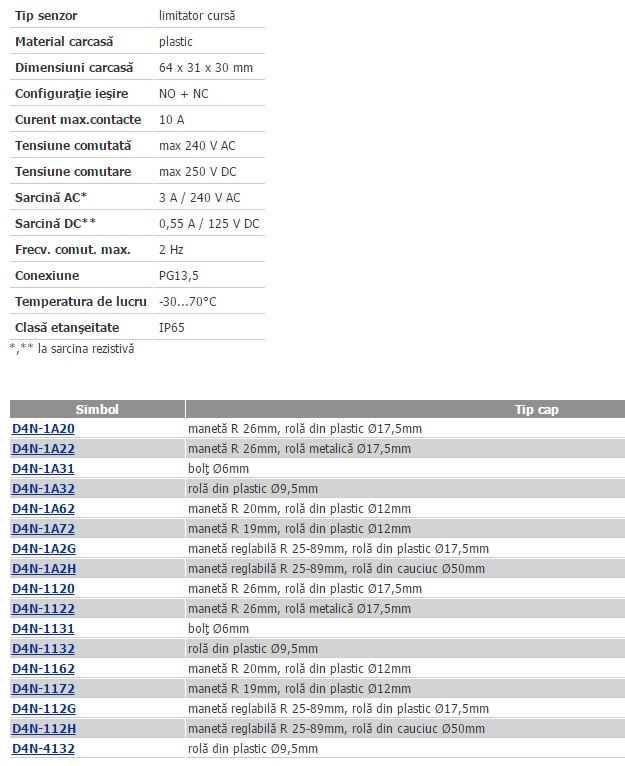Click the 'Sarcină DC**' label

point(55,223)
